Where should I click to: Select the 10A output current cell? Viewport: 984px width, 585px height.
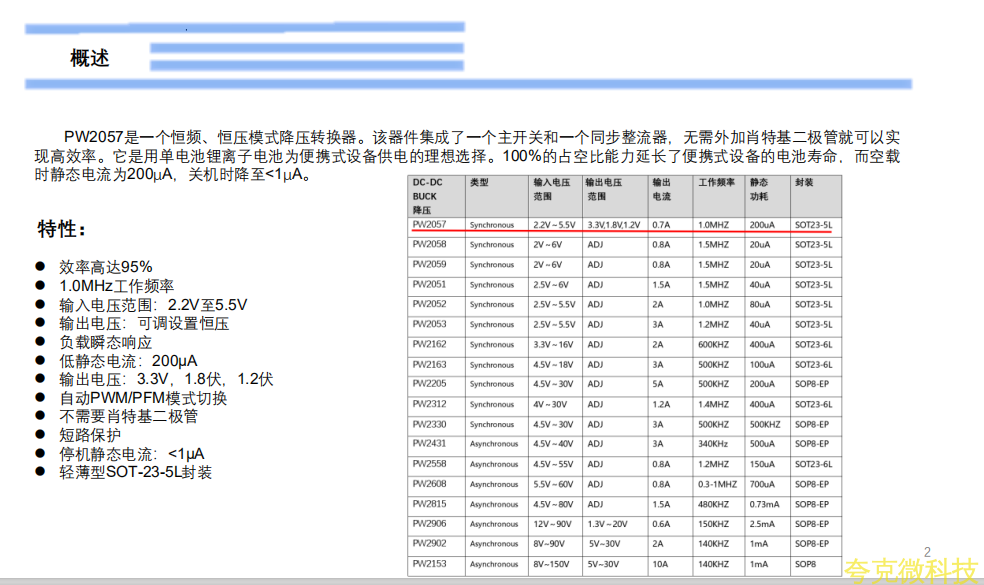660,564
